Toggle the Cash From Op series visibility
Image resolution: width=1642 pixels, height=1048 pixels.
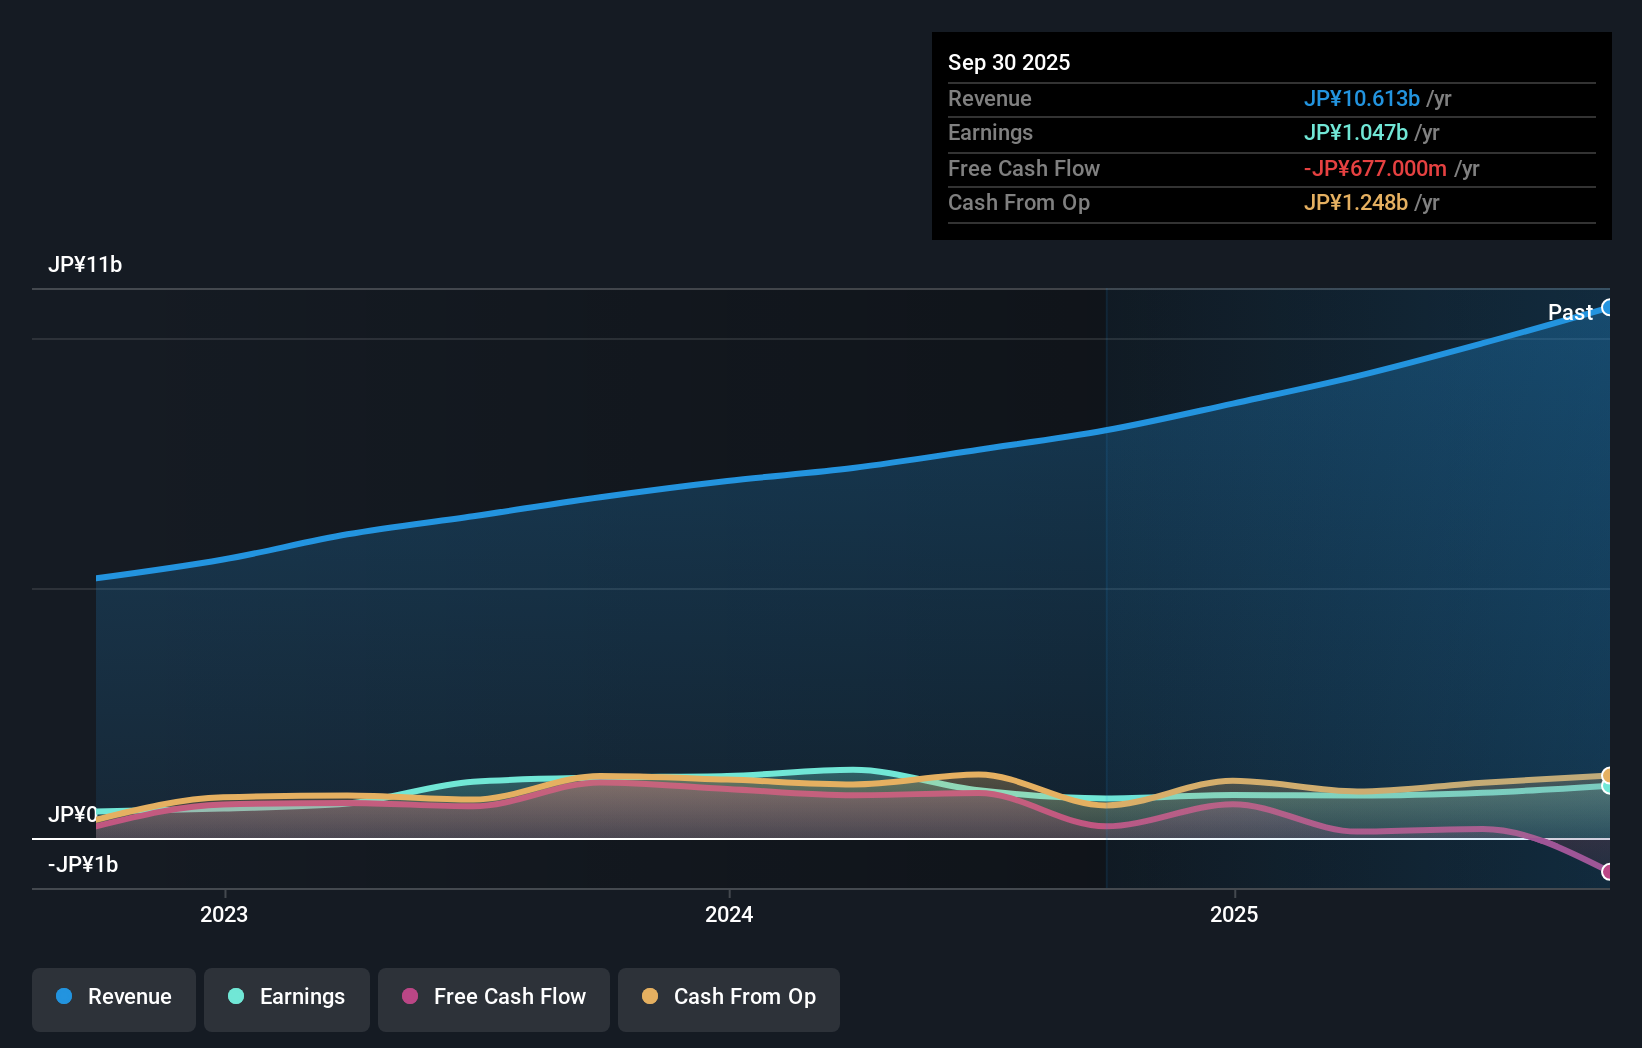728,999
